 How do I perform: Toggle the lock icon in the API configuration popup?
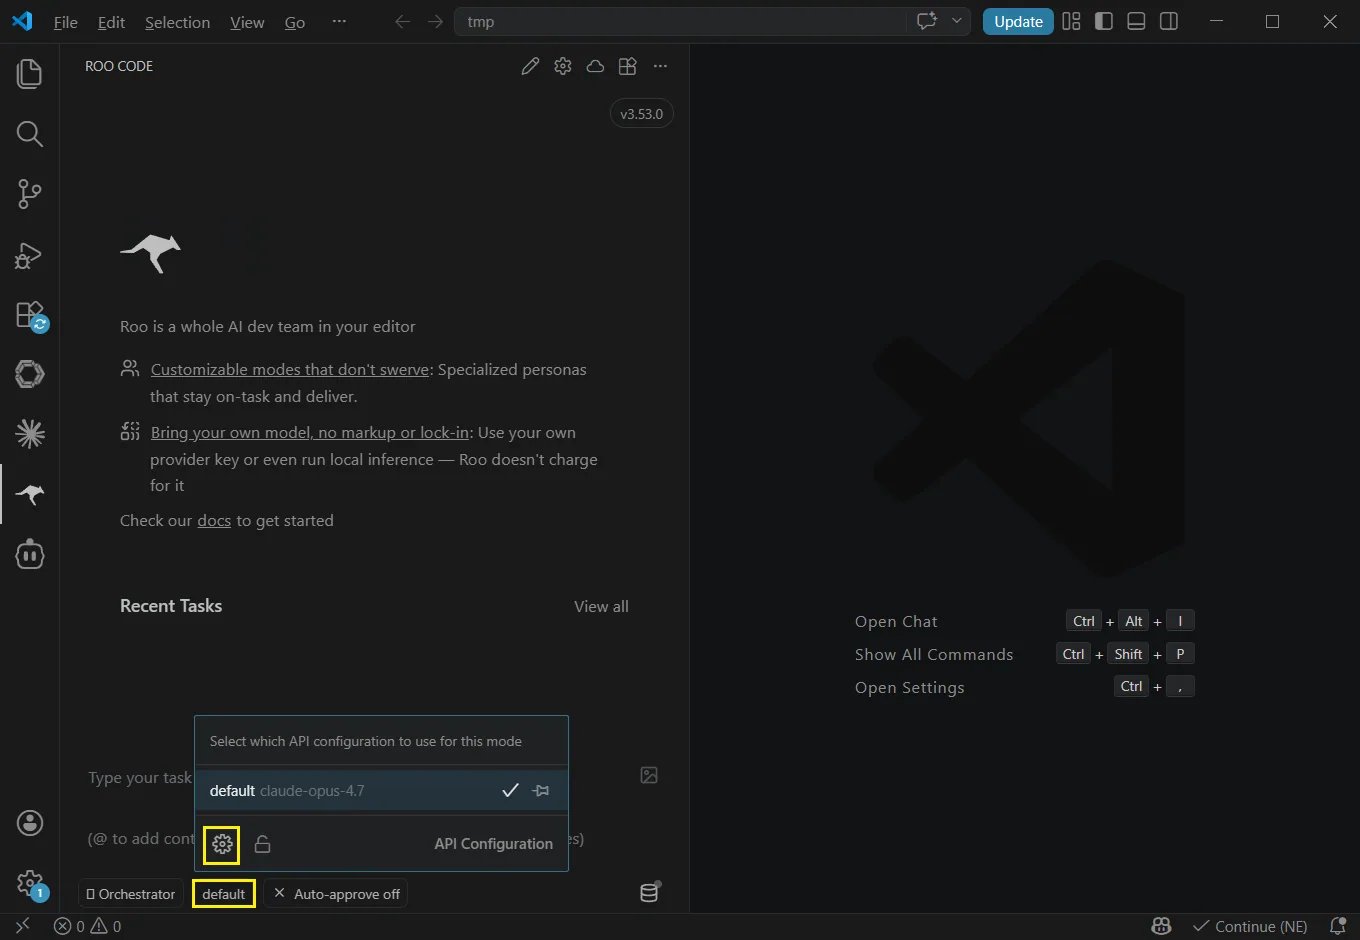(x=262, y=844)
